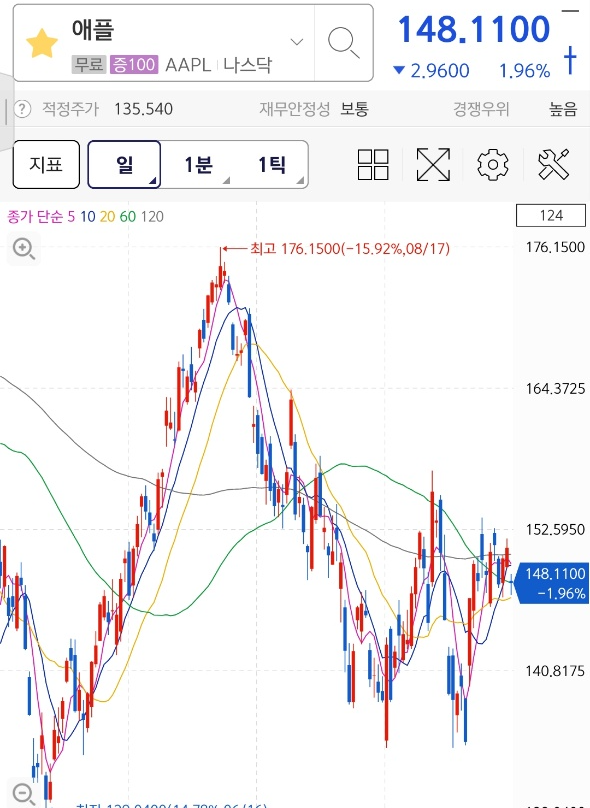
Task: Click the 경쟁우위 높음 indicator
Action: (515, 109)
